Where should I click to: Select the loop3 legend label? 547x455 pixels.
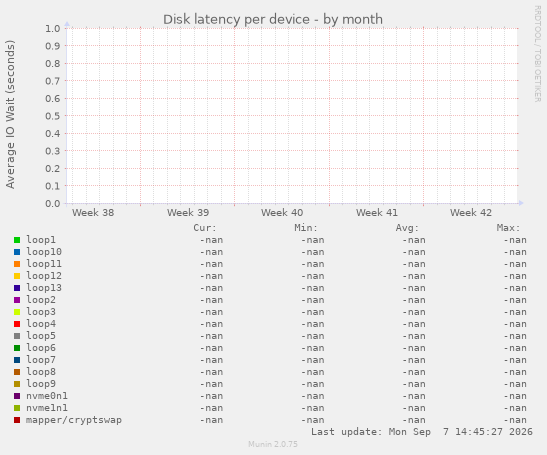pos(41,312)
